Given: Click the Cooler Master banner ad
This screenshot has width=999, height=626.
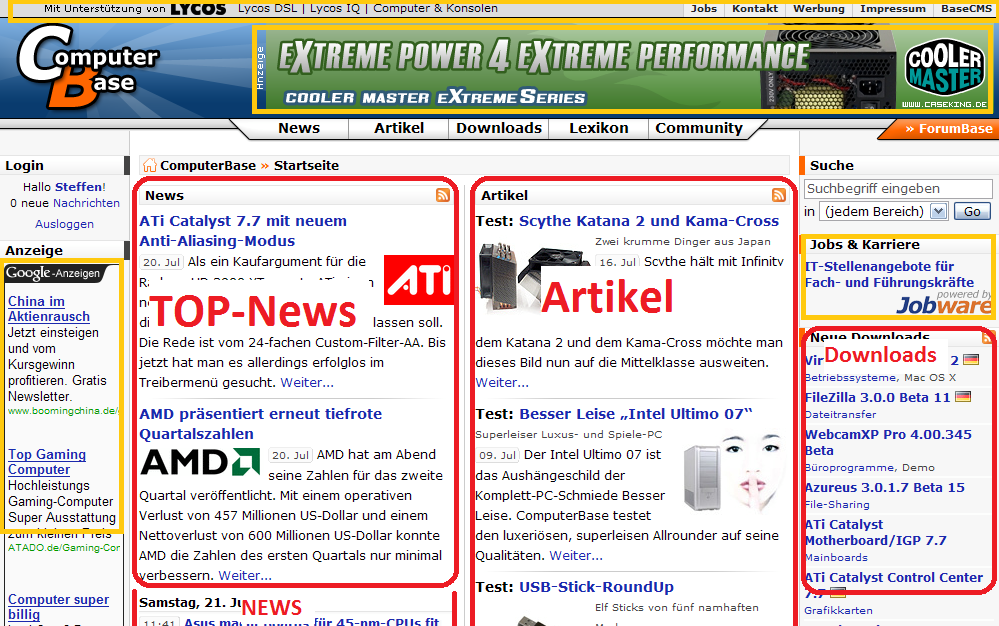Looking at the screenshot, I should [623, 69].
